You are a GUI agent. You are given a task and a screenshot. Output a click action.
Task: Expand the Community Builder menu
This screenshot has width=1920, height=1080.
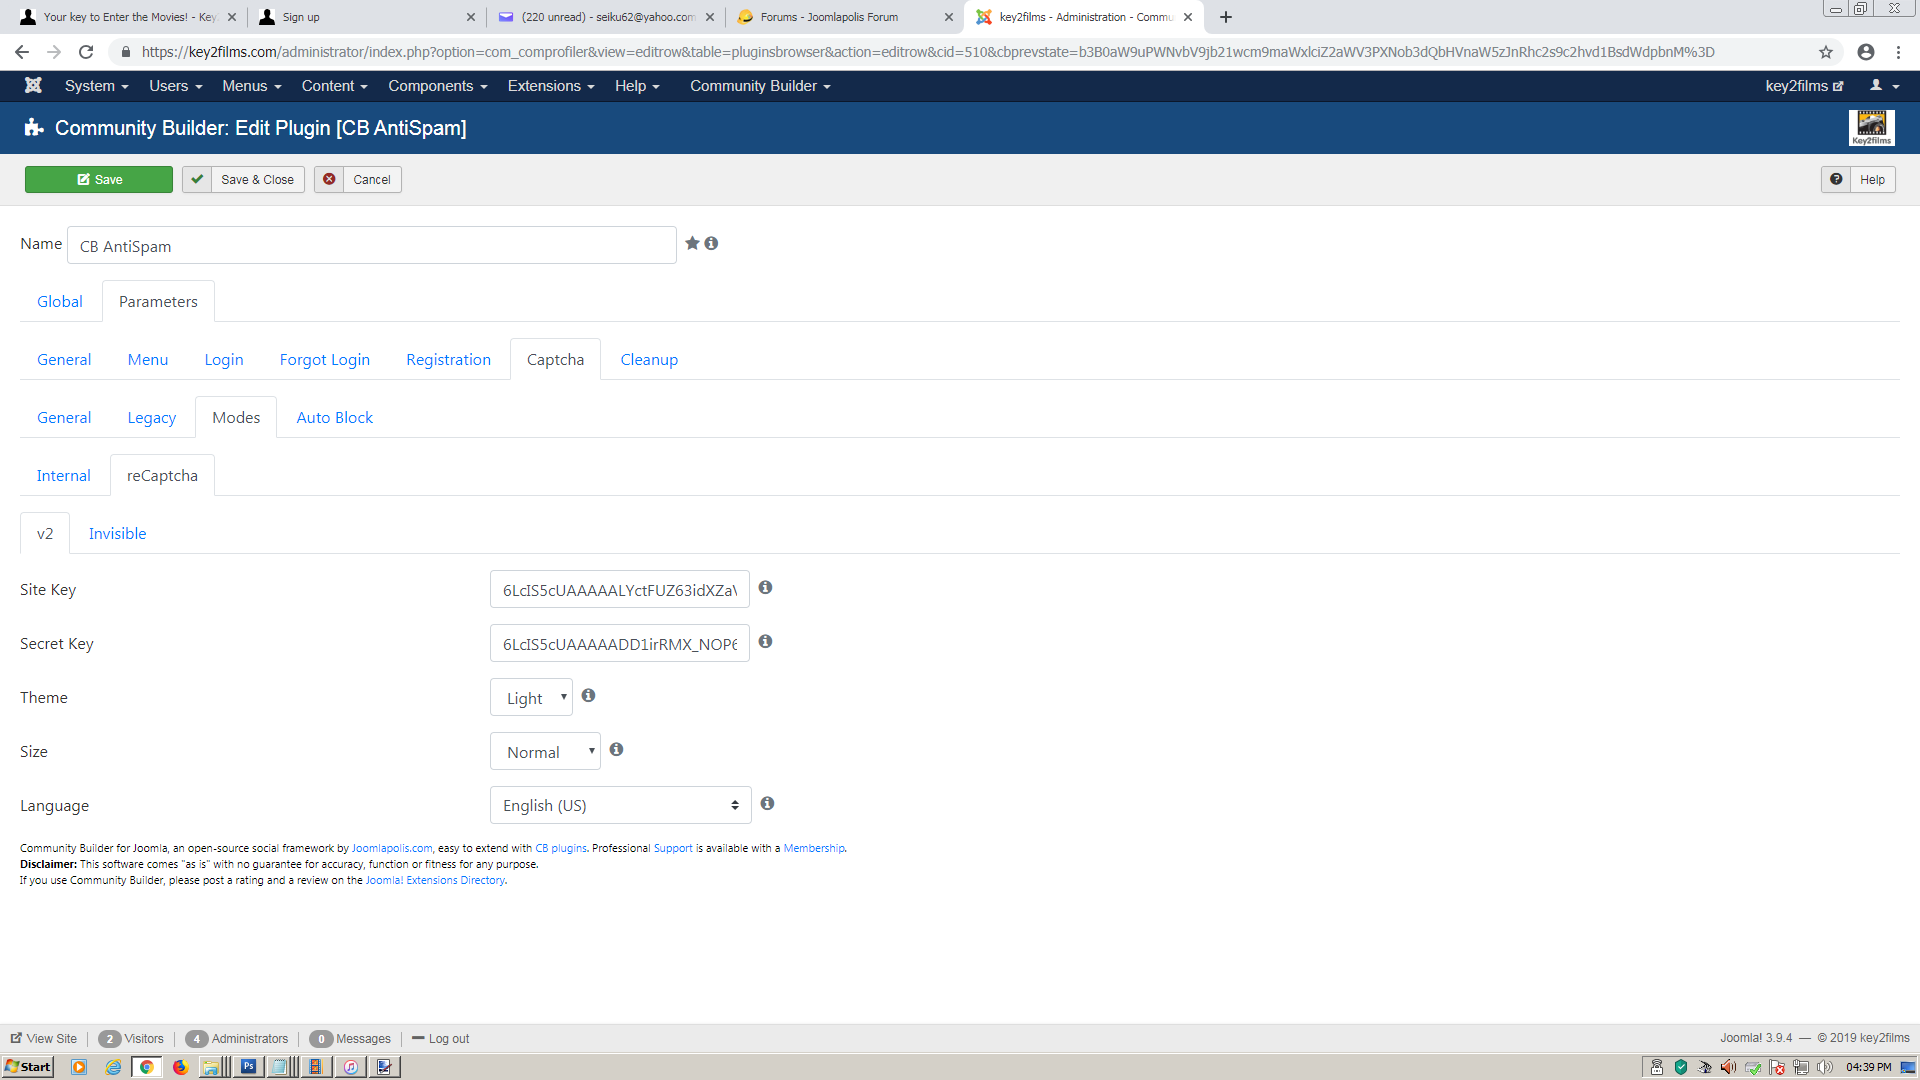point(760,86)
